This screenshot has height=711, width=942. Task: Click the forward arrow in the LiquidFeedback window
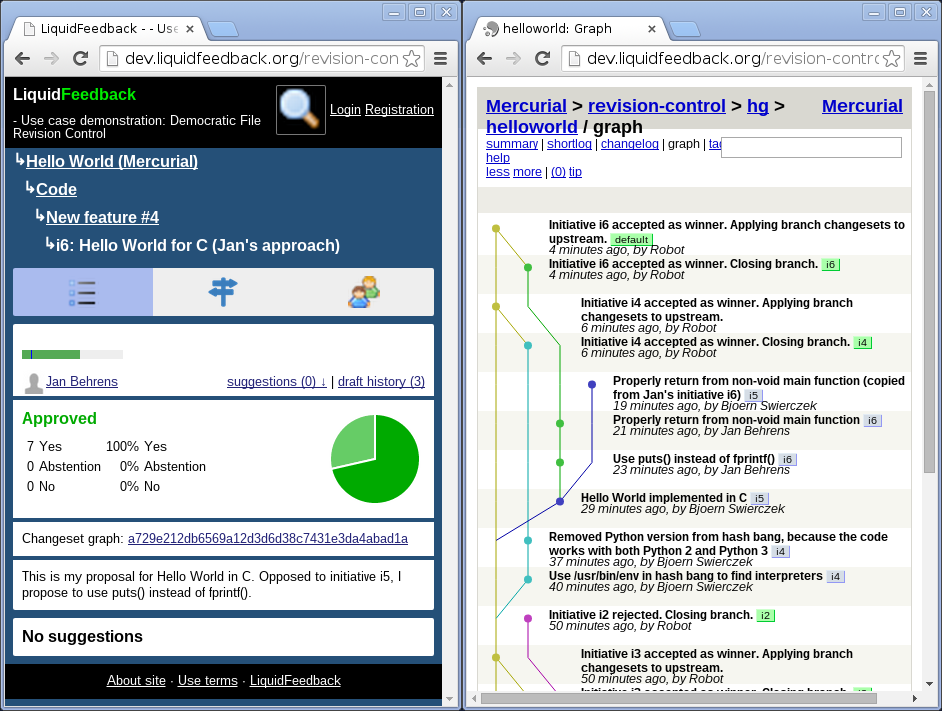50,58
